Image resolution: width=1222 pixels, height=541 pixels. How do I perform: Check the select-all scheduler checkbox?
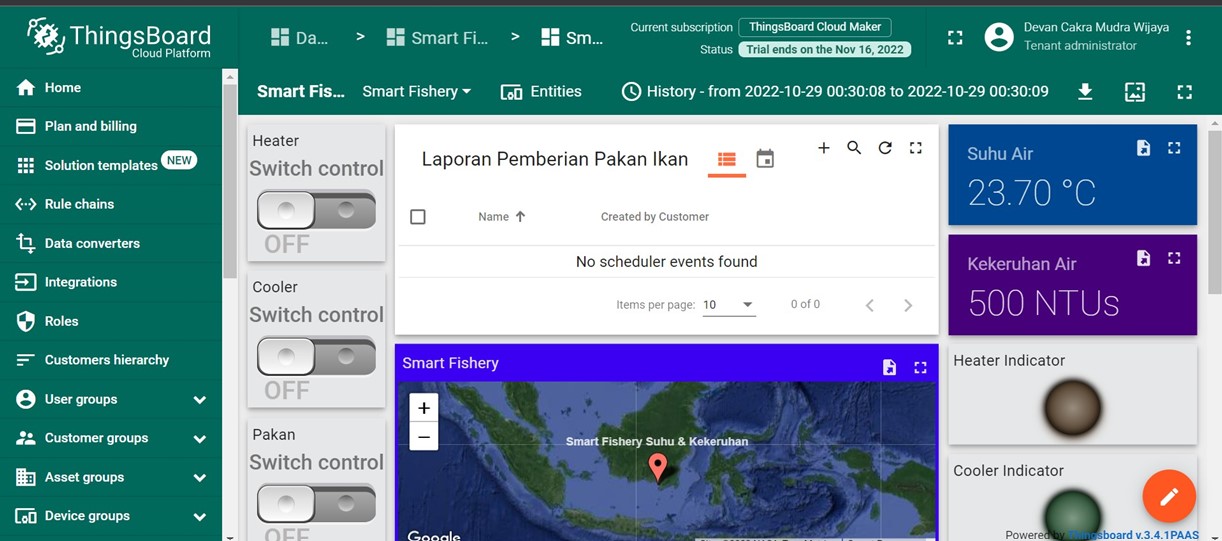click(418, 217)
